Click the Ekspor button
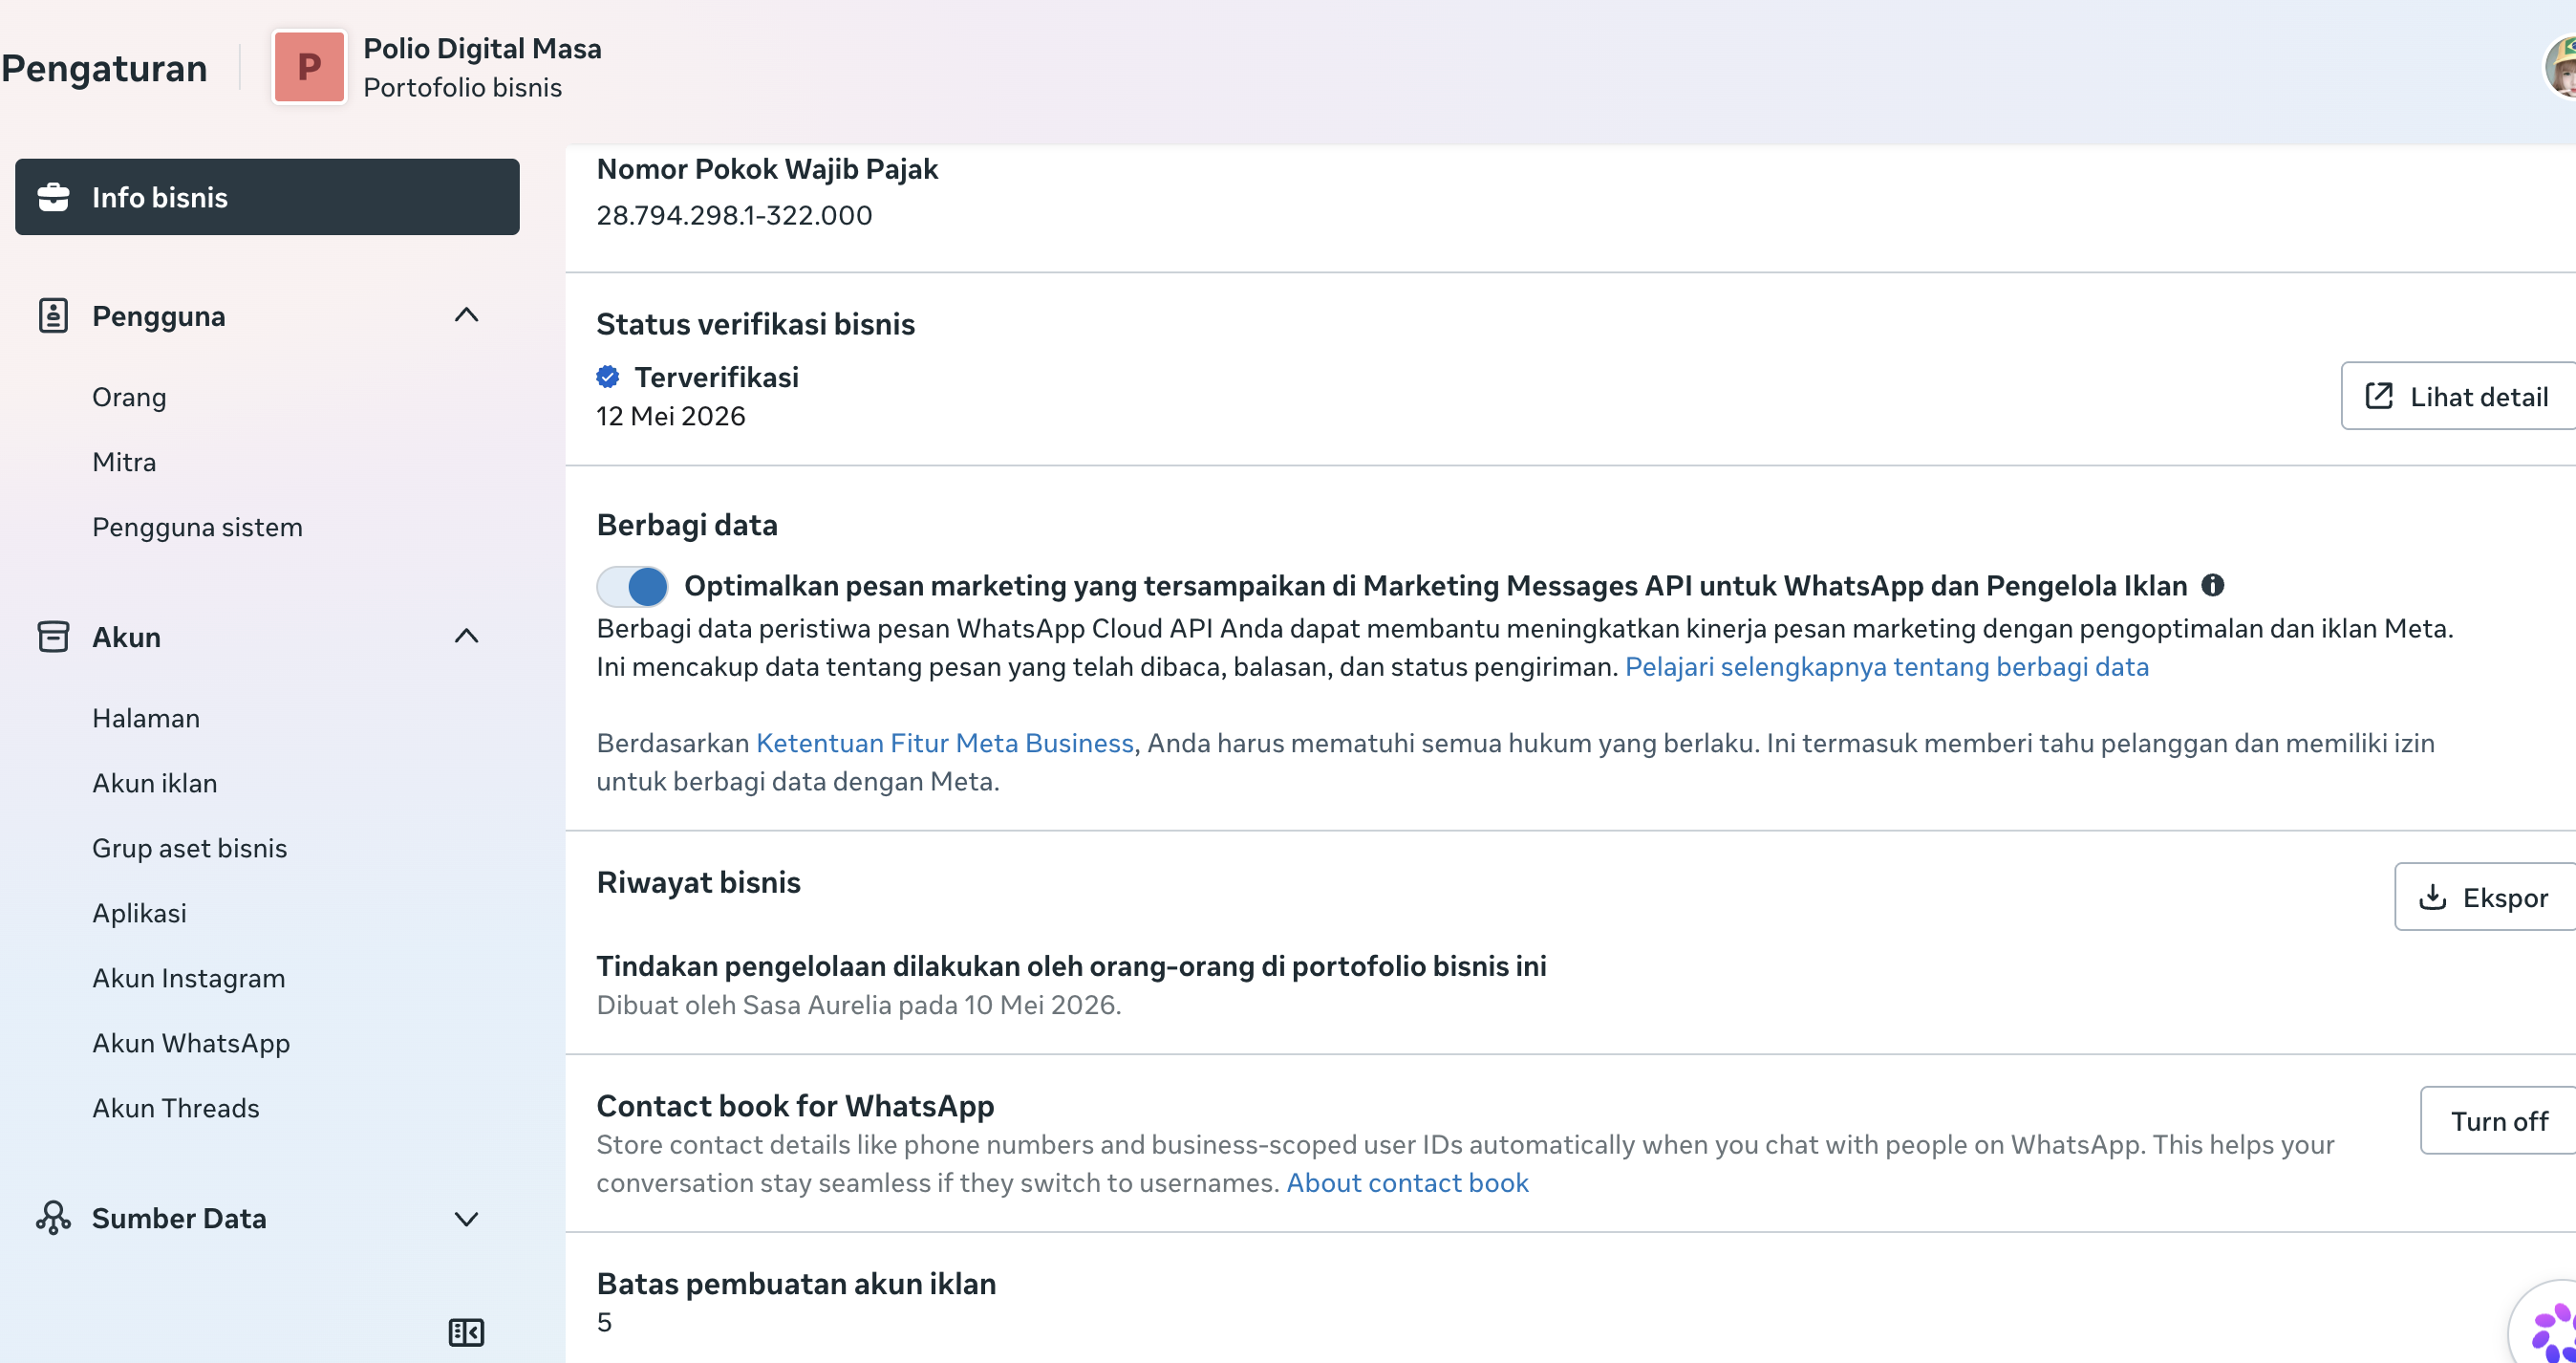 point(2485,897)
